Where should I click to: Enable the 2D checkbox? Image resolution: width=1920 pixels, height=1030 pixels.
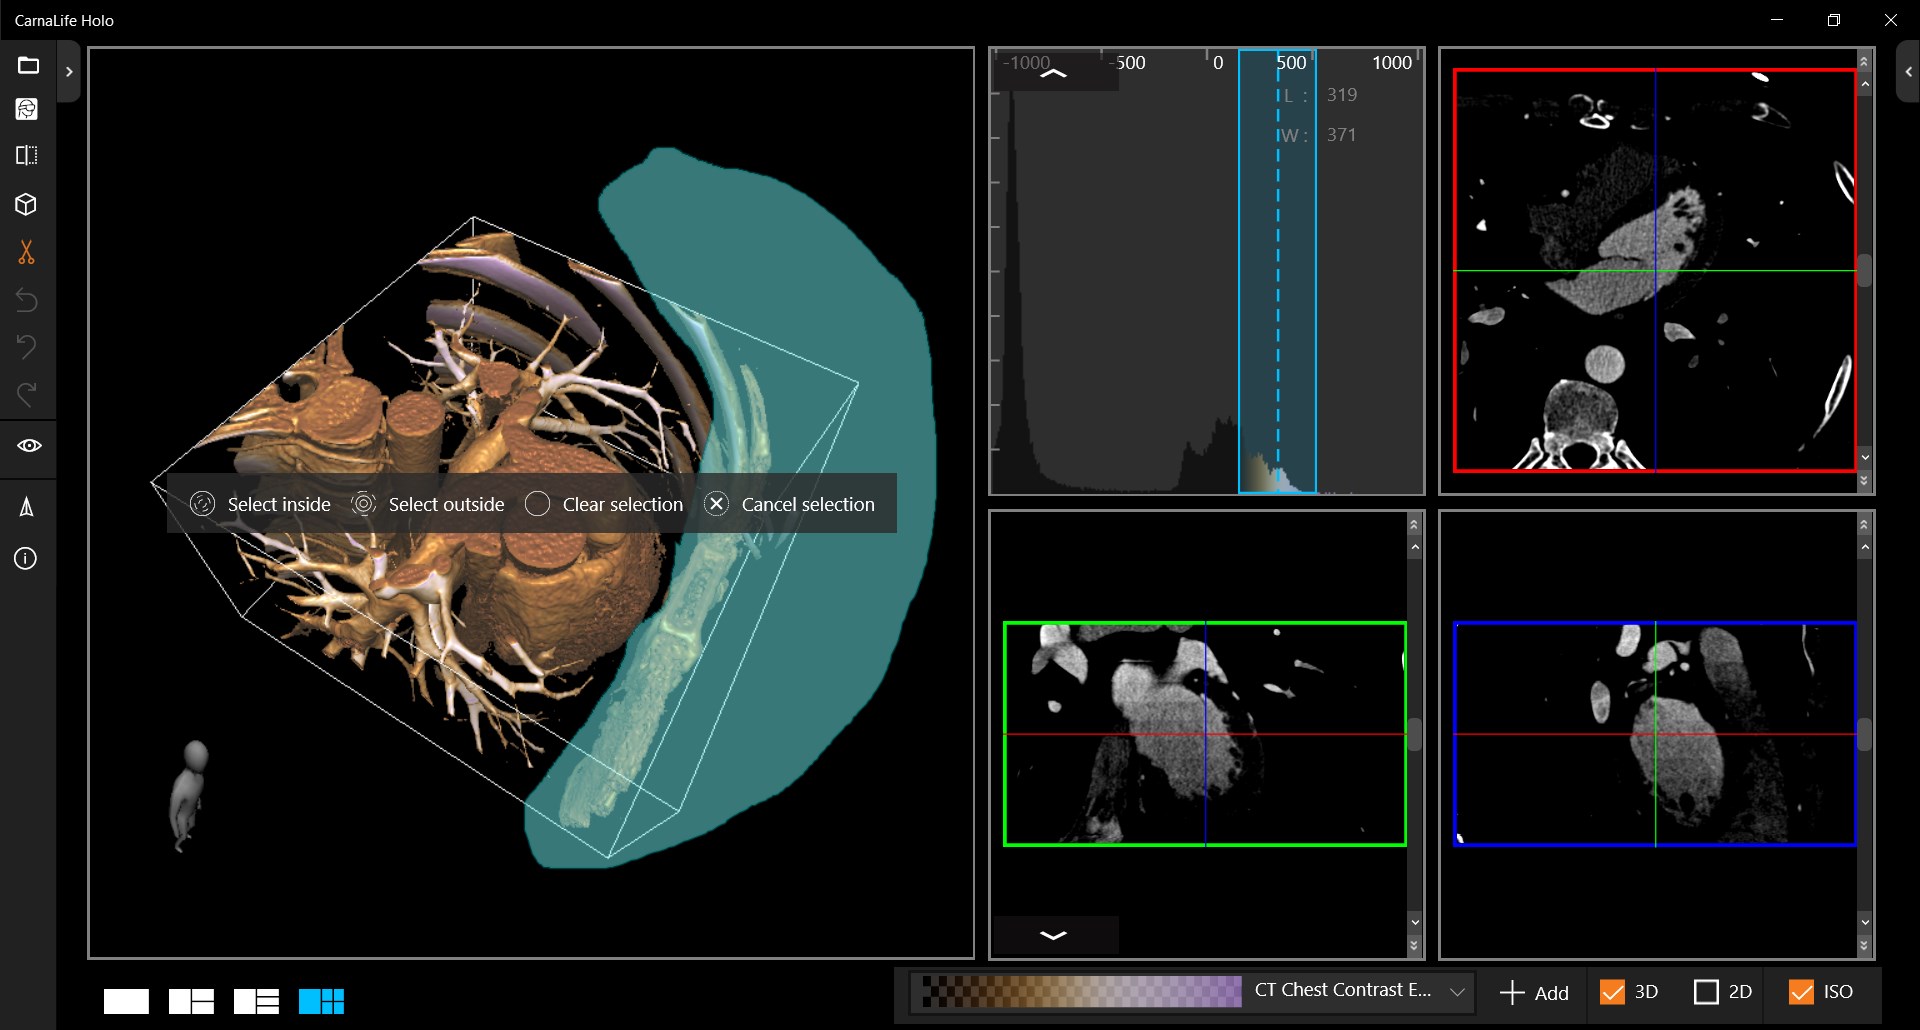pyautogui.click(x=1706, y=992)
